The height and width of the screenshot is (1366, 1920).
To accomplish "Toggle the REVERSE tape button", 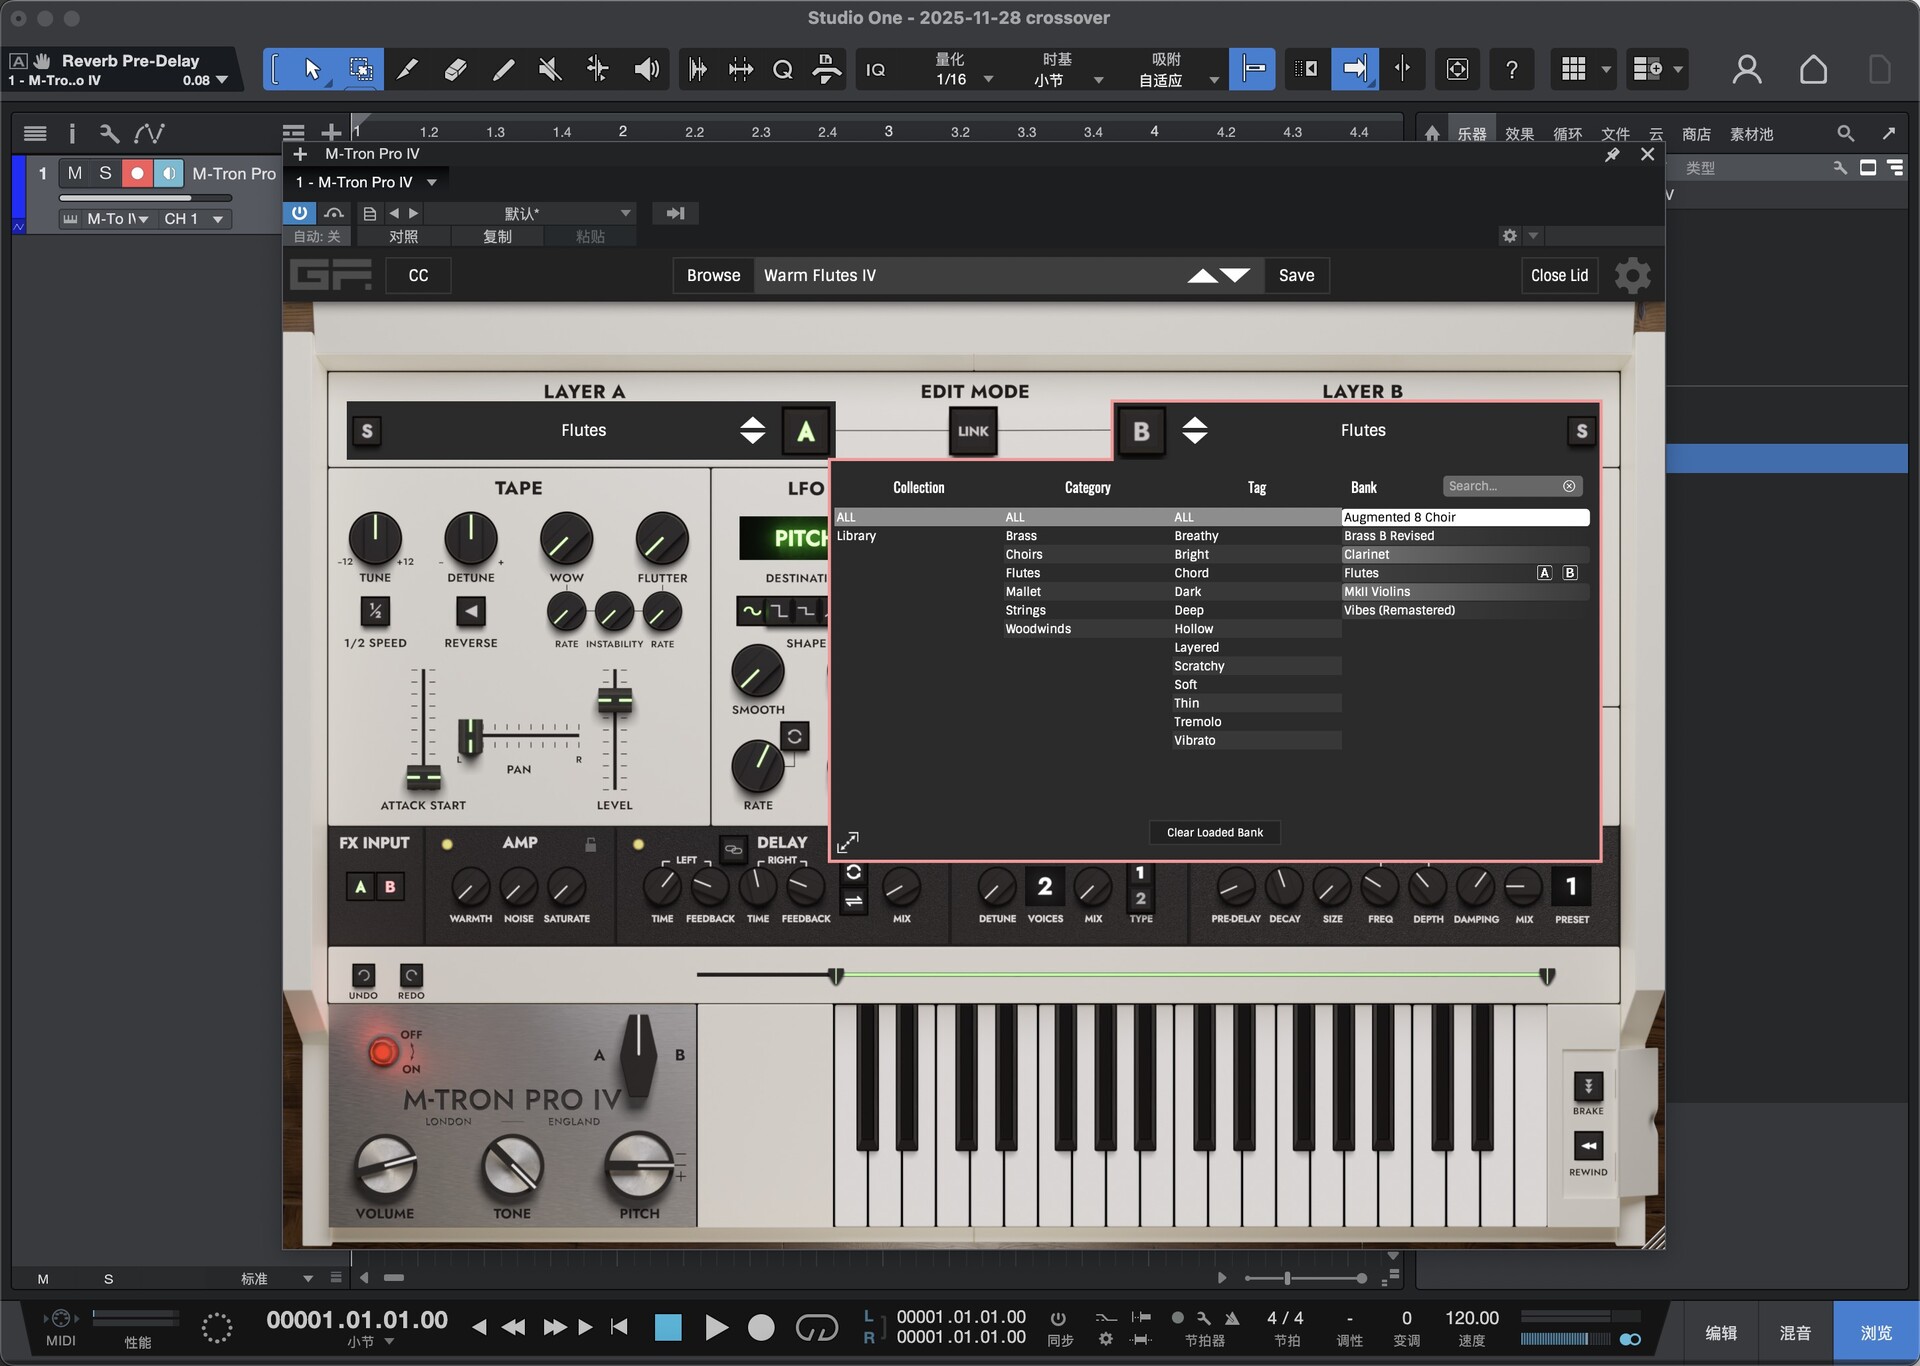I will [470, 610].
